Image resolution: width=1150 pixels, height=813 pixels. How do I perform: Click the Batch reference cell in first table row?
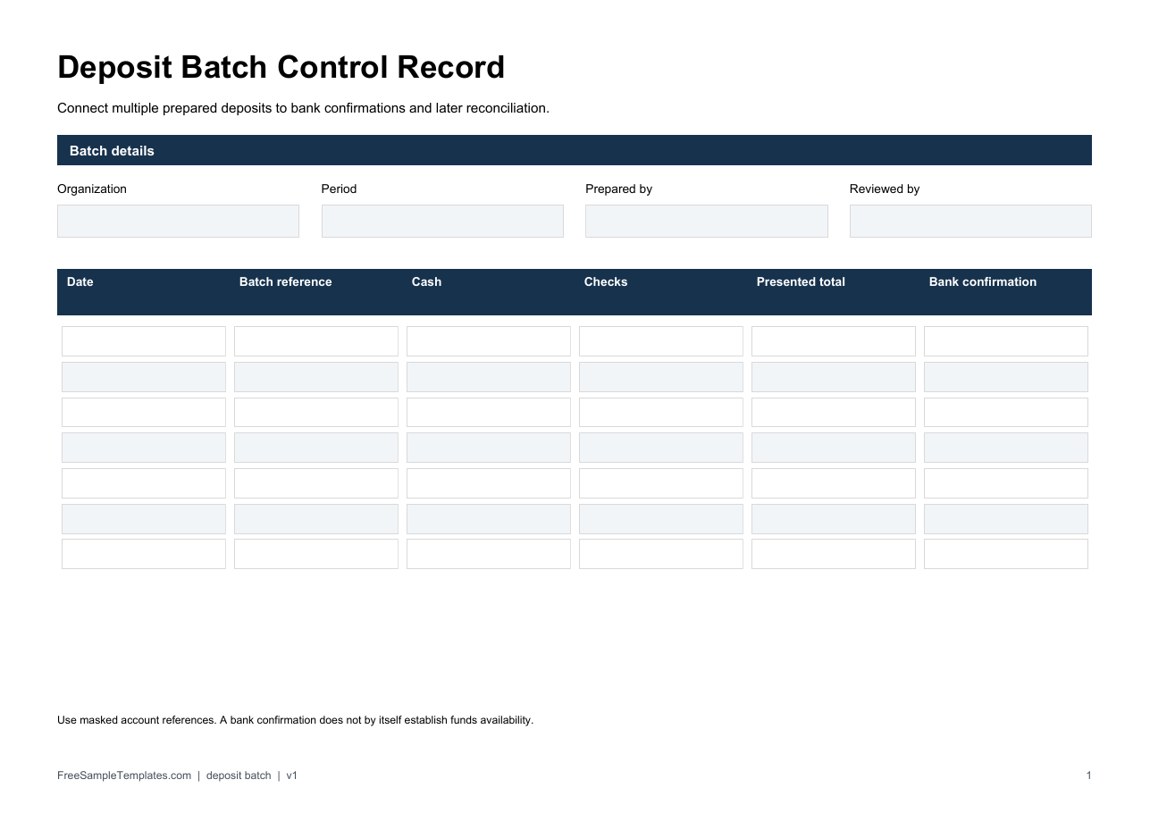point(316,341)
